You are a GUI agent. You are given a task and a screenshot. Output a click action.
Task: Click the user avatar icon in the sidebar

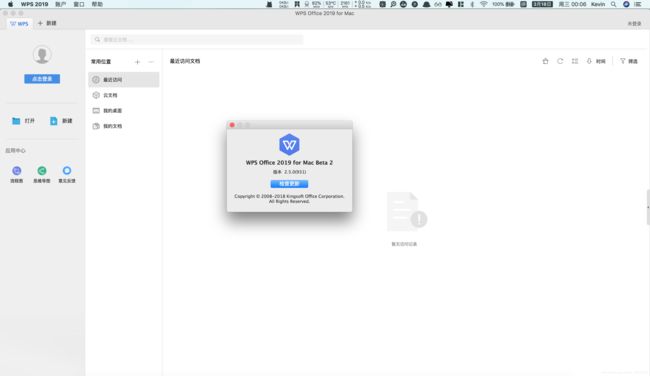(x=42, y=54)
